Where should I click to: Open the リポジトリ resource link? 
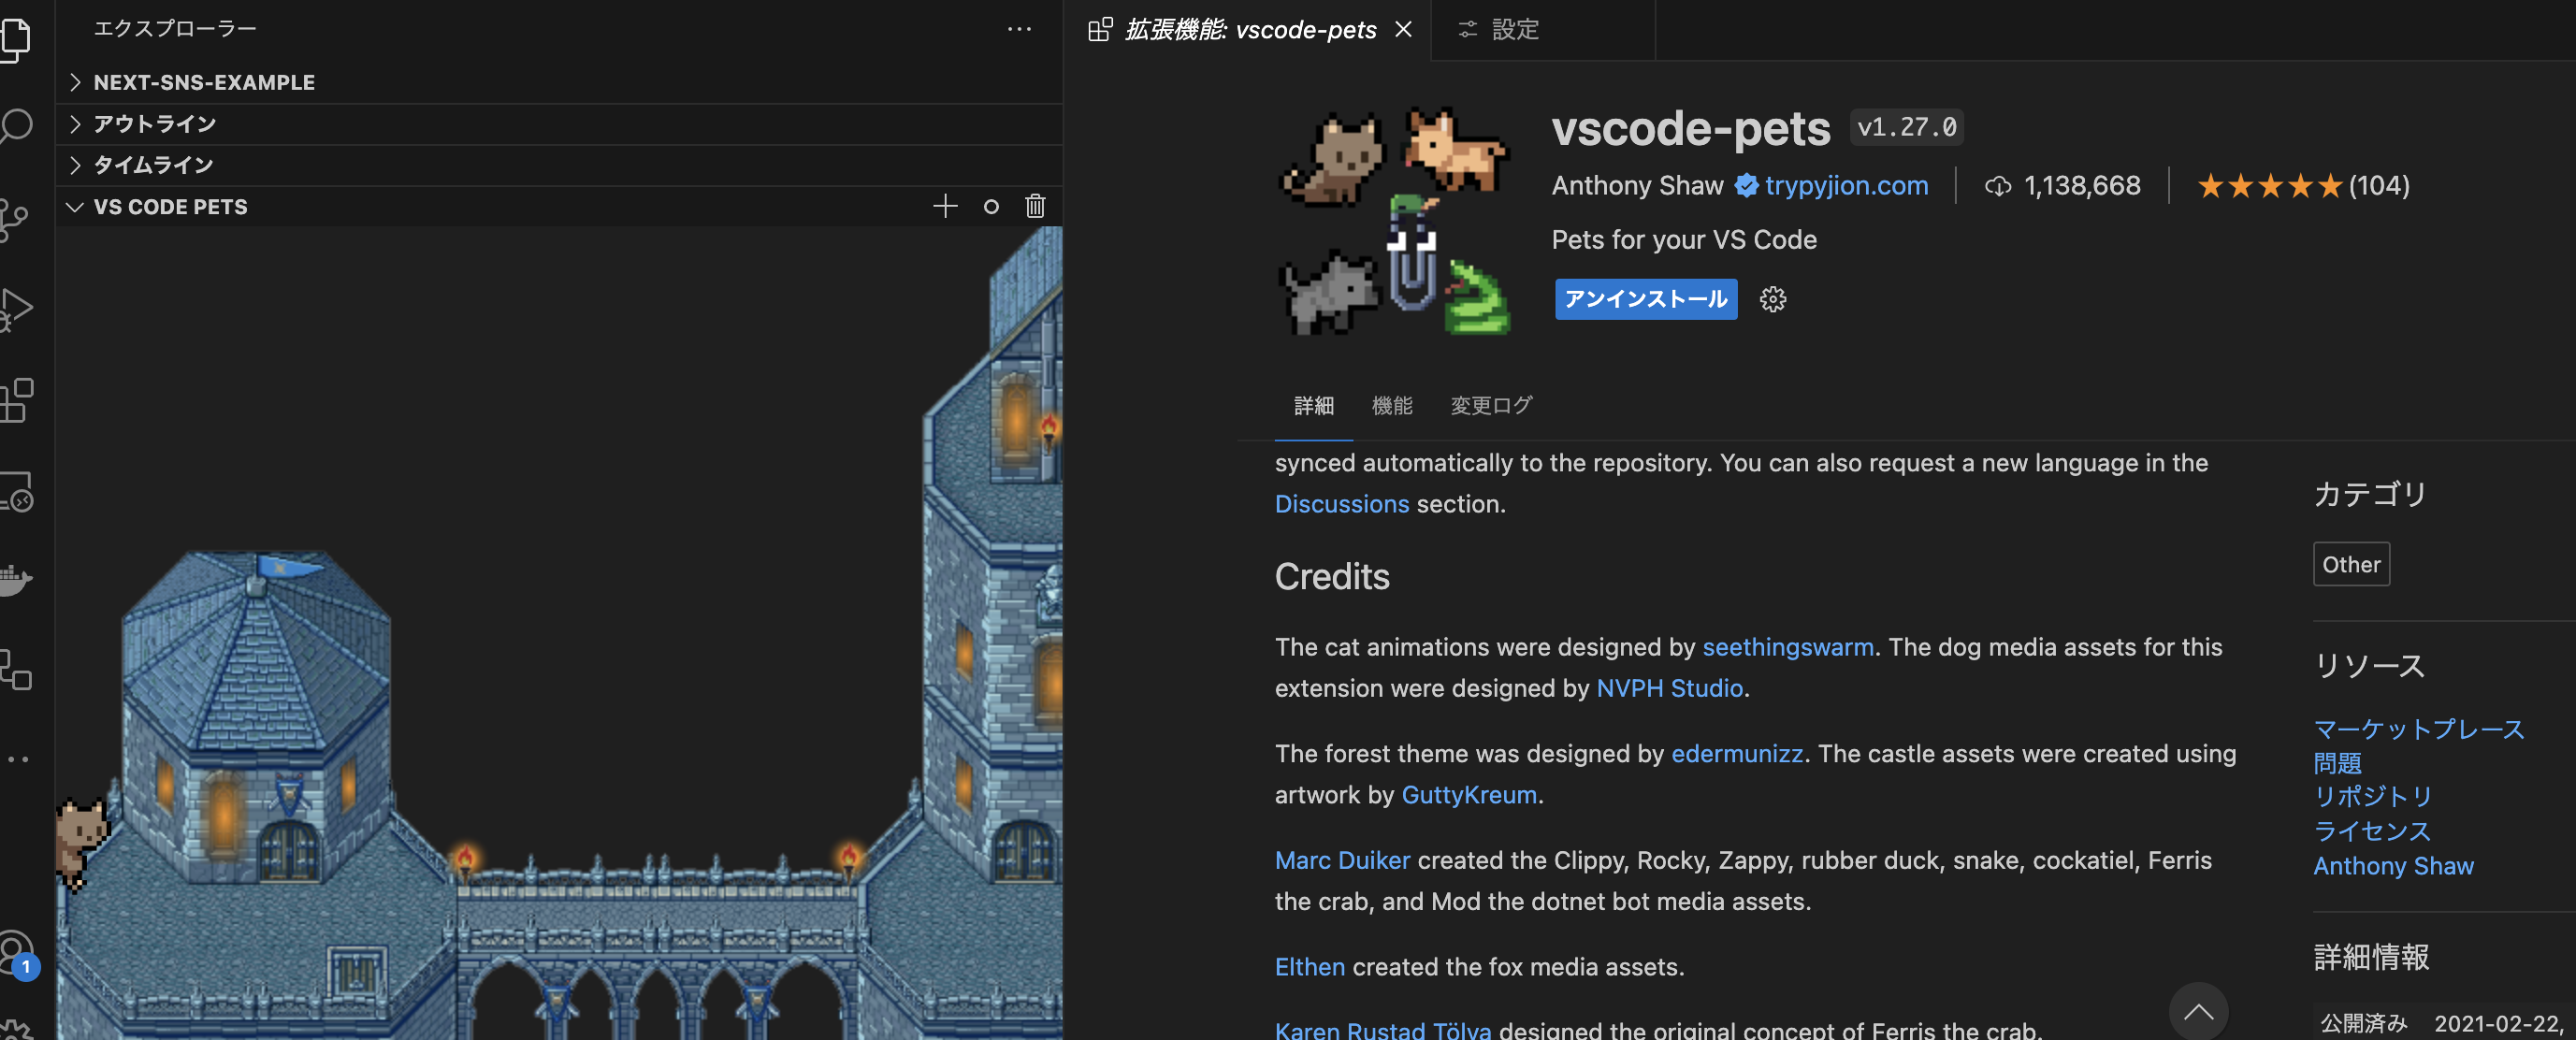tap(2371, 797)
